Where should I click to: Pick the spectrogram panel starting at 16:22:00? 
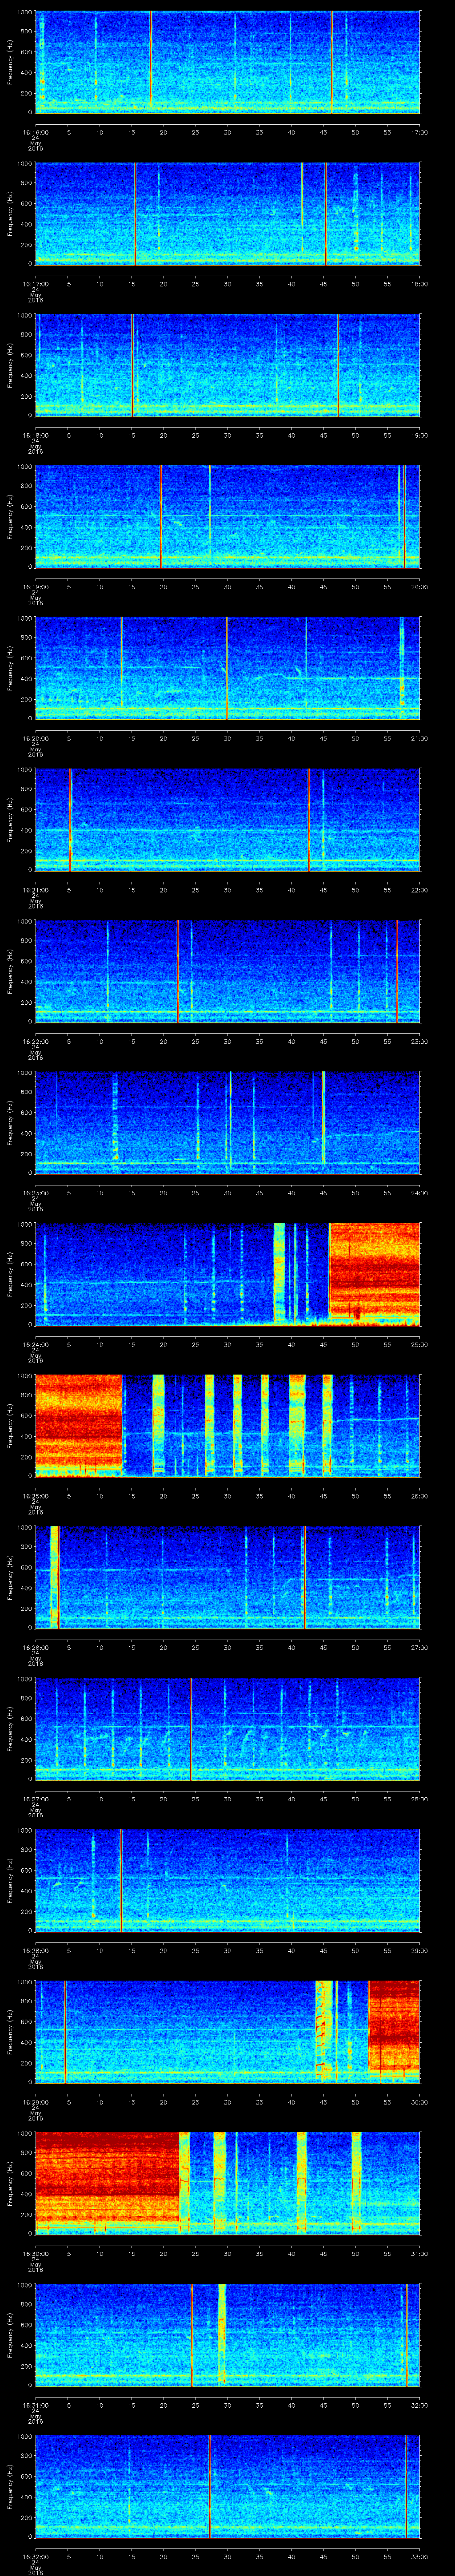pyautogui.click(x=228, y=971)
